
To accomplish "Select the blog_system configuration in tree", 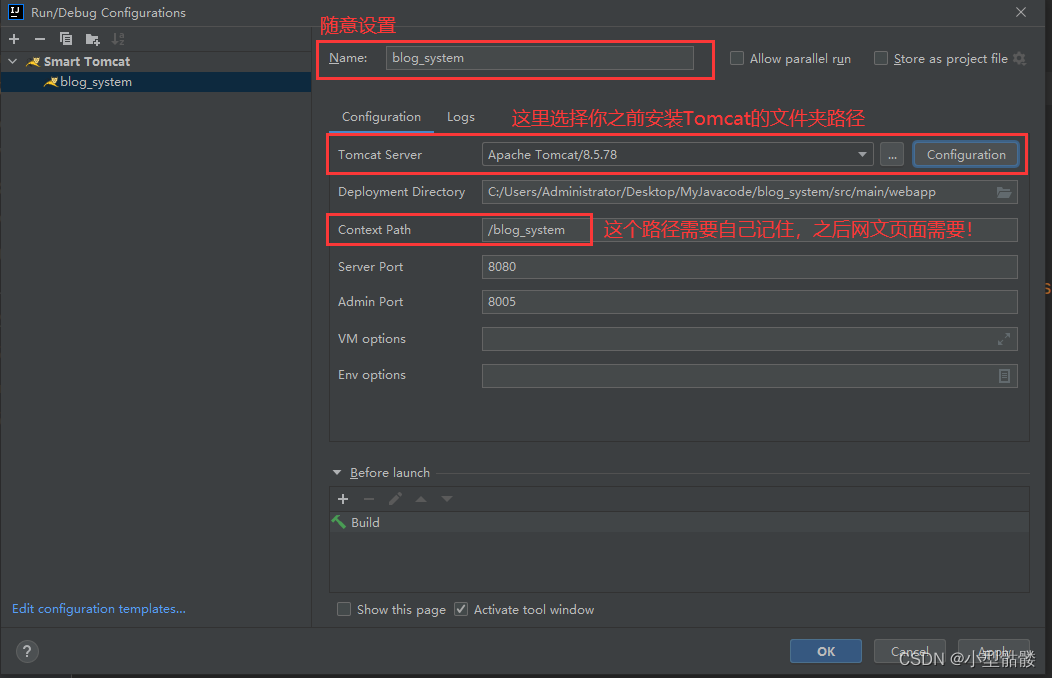I will click(156, 82).
